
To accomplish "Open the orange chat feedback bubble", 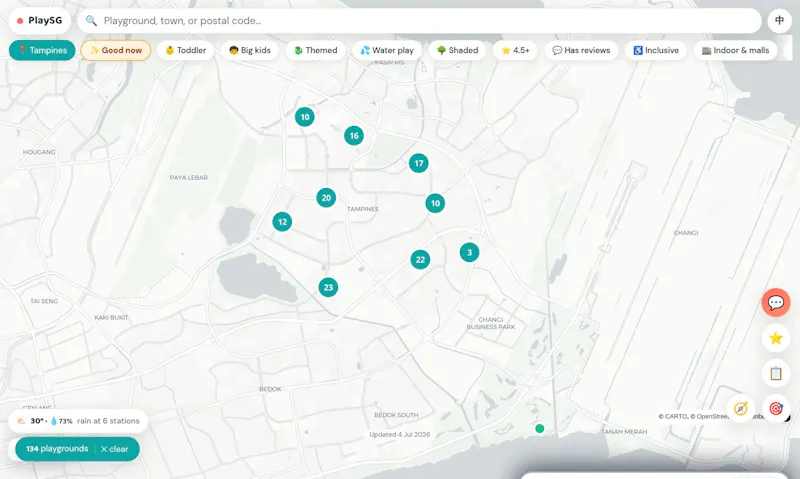I will [x=776, y=302].
